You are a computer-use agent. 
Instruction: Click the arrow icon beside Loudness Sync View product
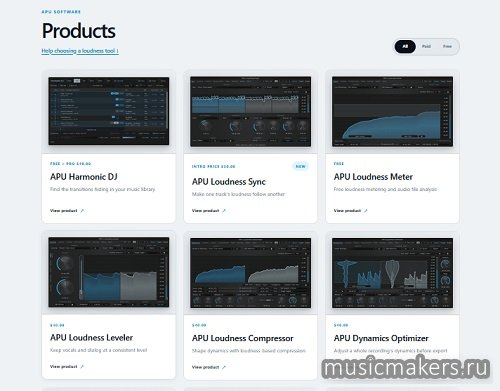(224, 211)
